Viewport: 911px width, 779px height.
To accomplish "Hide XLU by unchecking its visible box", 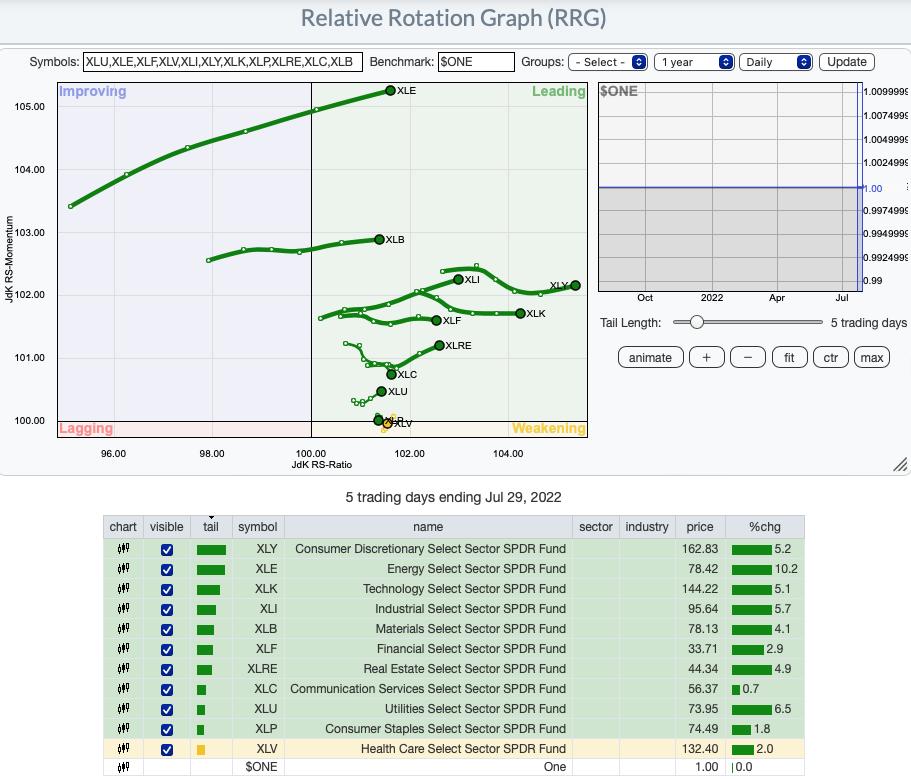I will (167, 709).
